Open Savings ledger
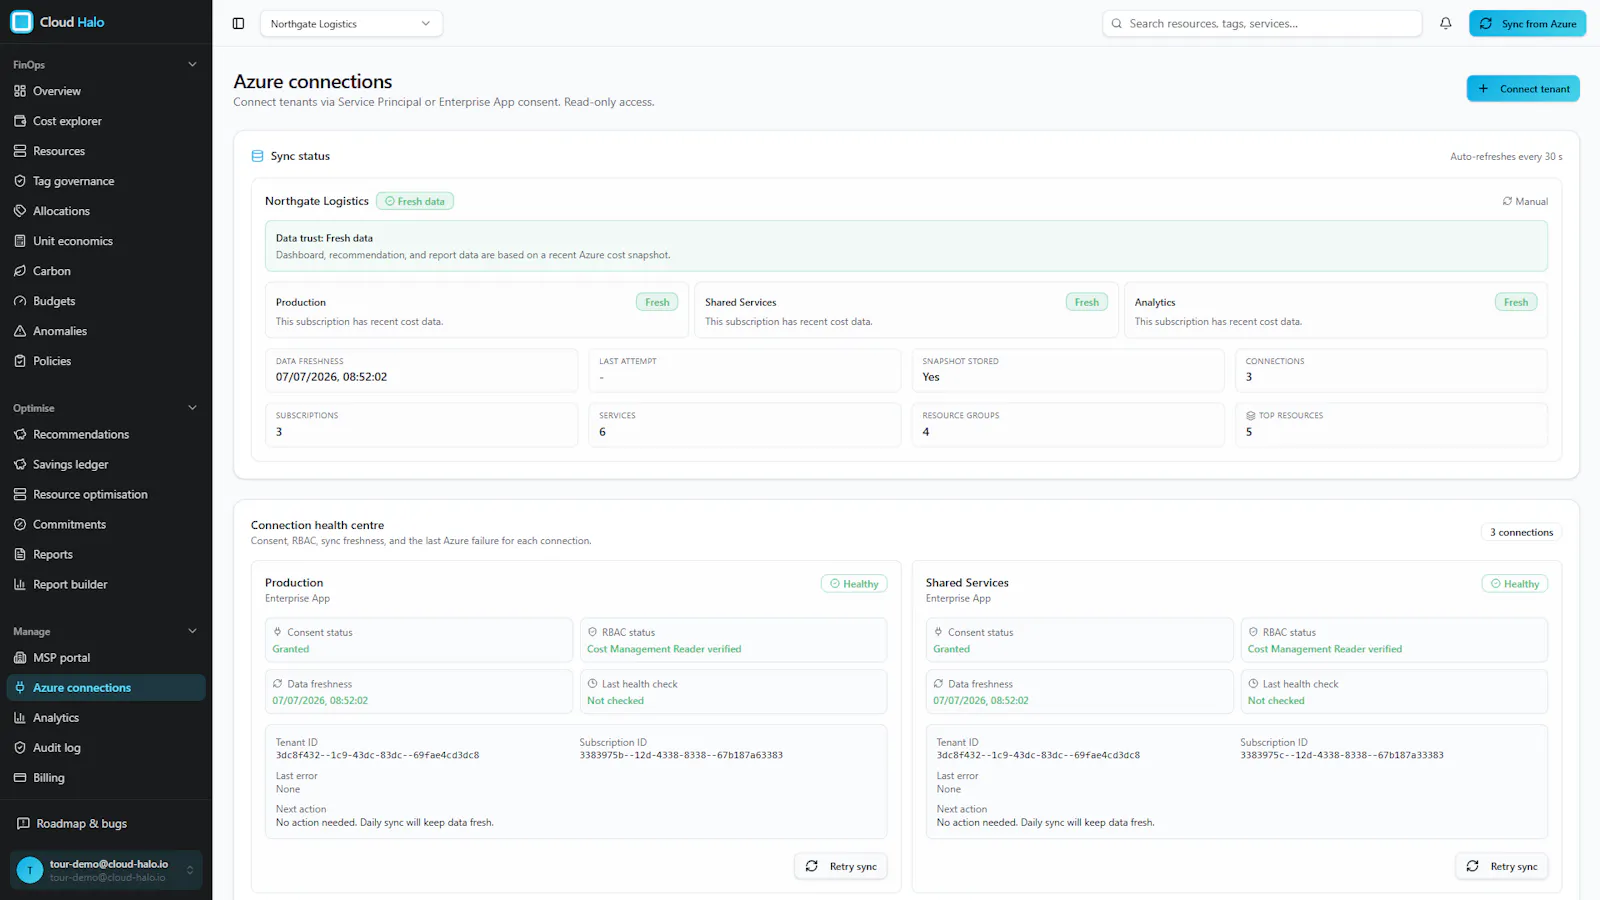The height and width of the screenshot is (900, 1600). pyautogui.click(x=106, y=464)
